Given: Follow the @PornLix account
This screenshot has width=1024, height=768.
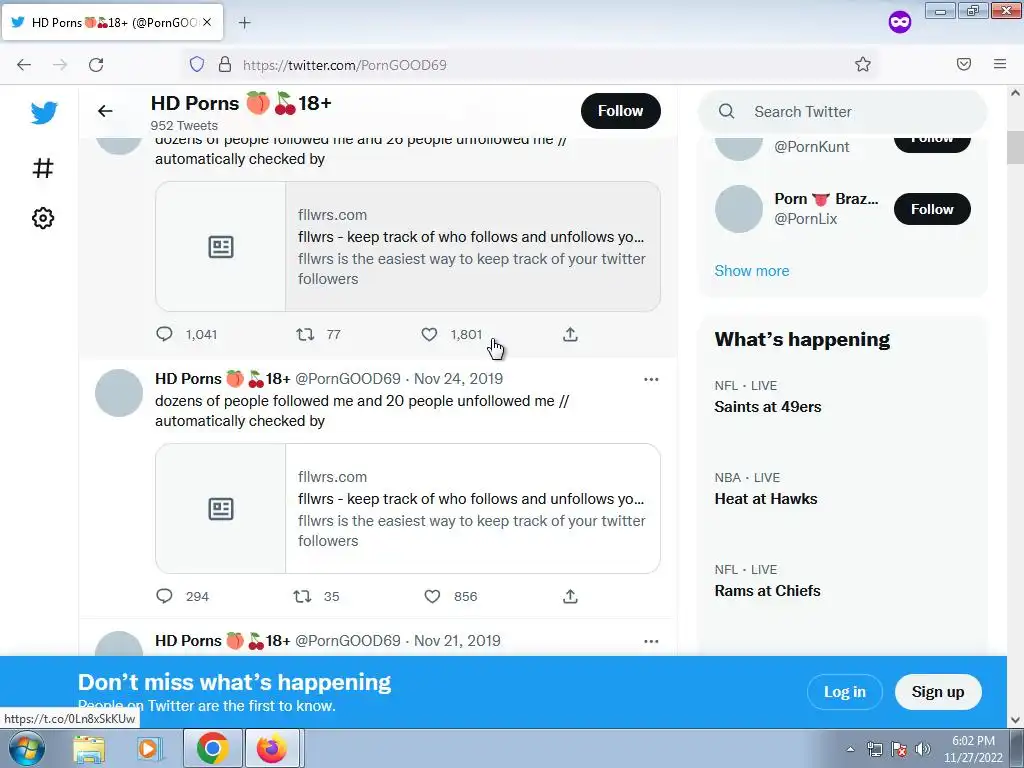Looking at the screenshot, I should [x=932, y=209].
